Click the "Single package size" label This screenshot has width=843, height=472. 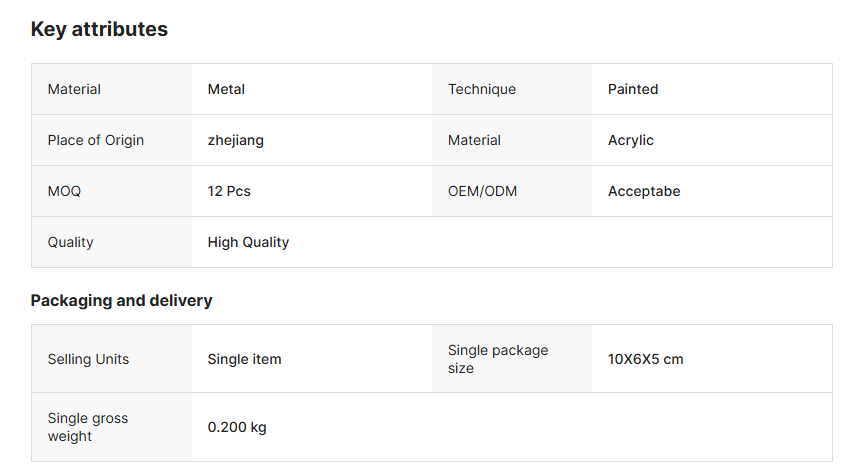coord(498,359)
